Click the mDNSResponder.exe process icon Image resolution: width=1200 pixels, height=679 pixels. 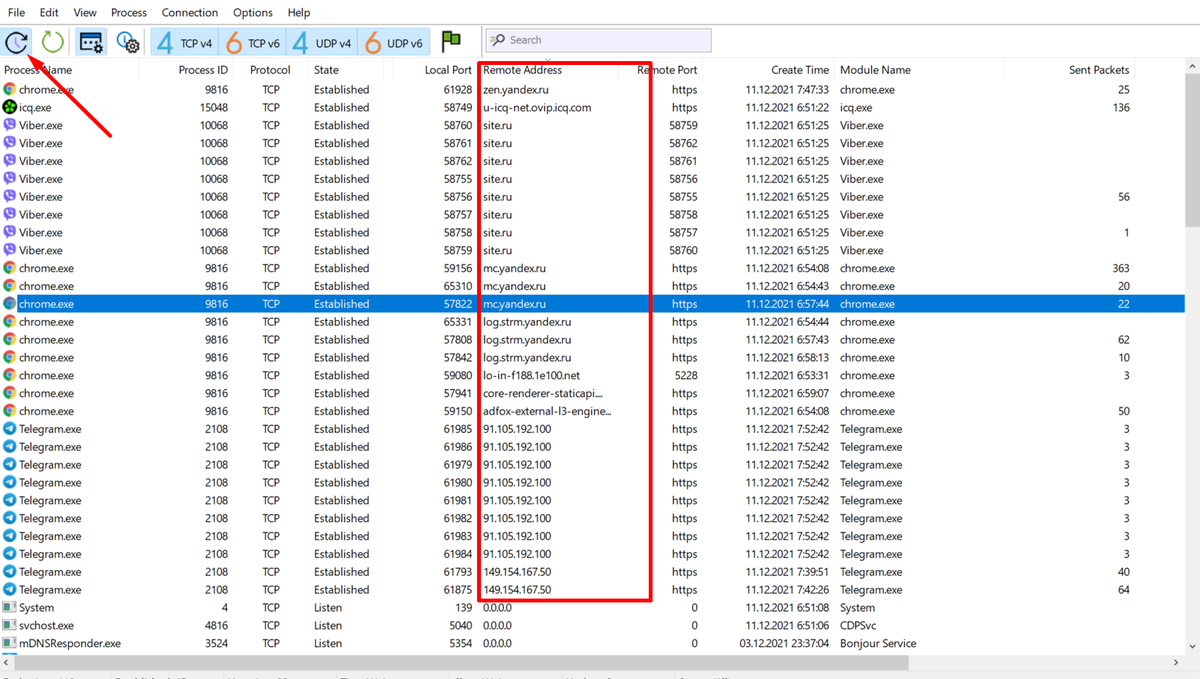pos(9,643)
